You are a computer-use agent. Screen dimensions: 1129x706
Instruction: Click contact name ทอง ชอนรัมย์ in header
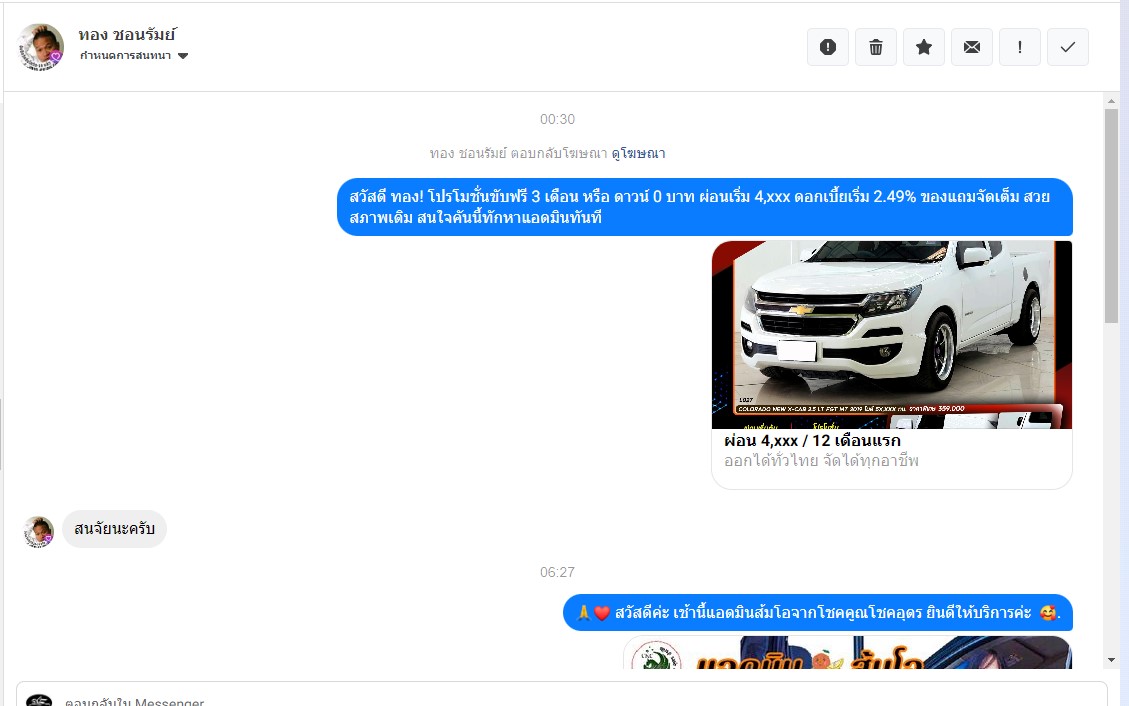pos(127,35)
